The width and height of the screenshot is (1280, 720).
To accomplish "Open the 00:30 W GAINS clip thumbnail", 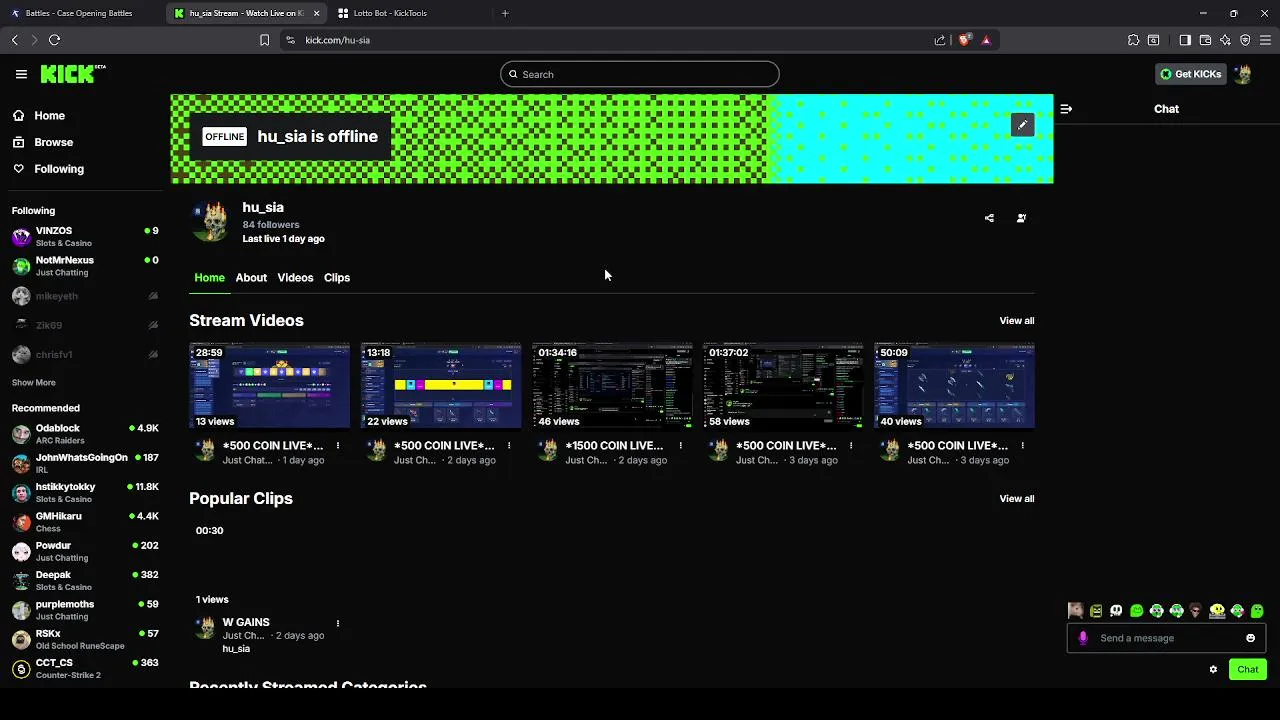I will pos(270,565).
